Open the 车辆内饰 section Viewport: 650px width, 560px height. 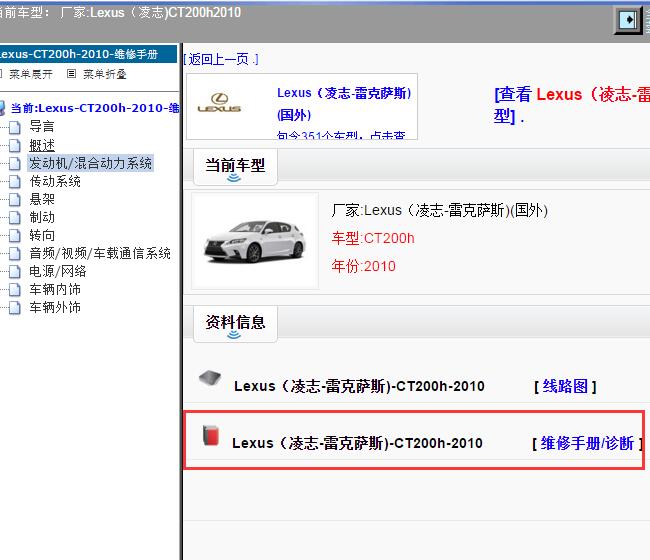pos(55,289)
